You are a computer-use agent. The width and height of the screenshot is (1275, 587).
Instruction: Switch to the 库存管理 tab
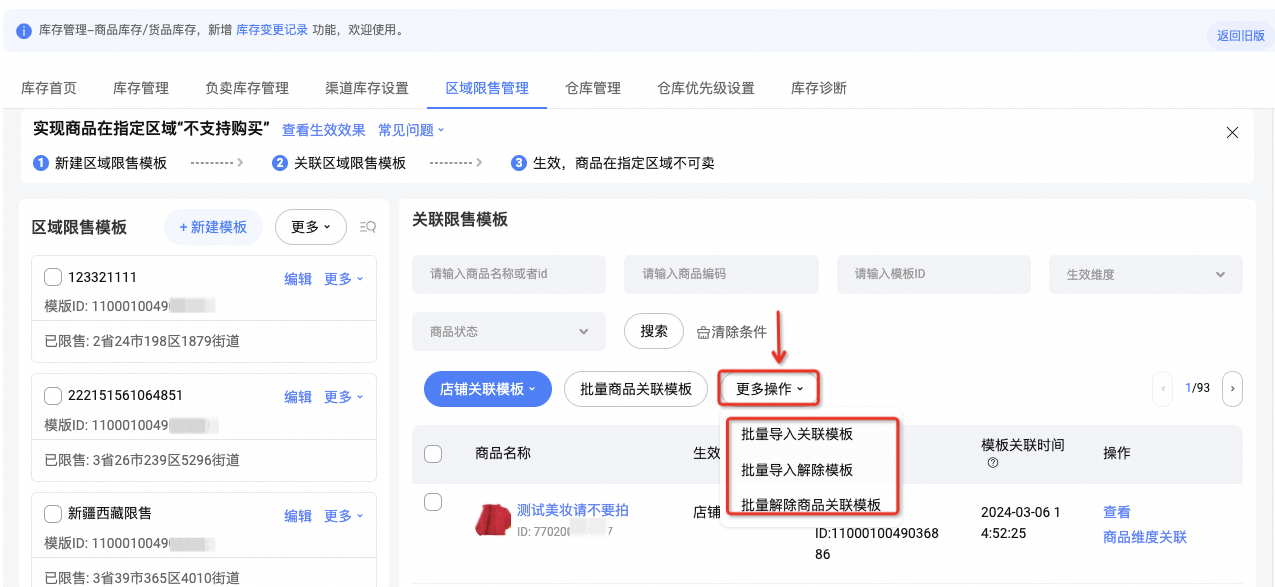tap(141, 88)
